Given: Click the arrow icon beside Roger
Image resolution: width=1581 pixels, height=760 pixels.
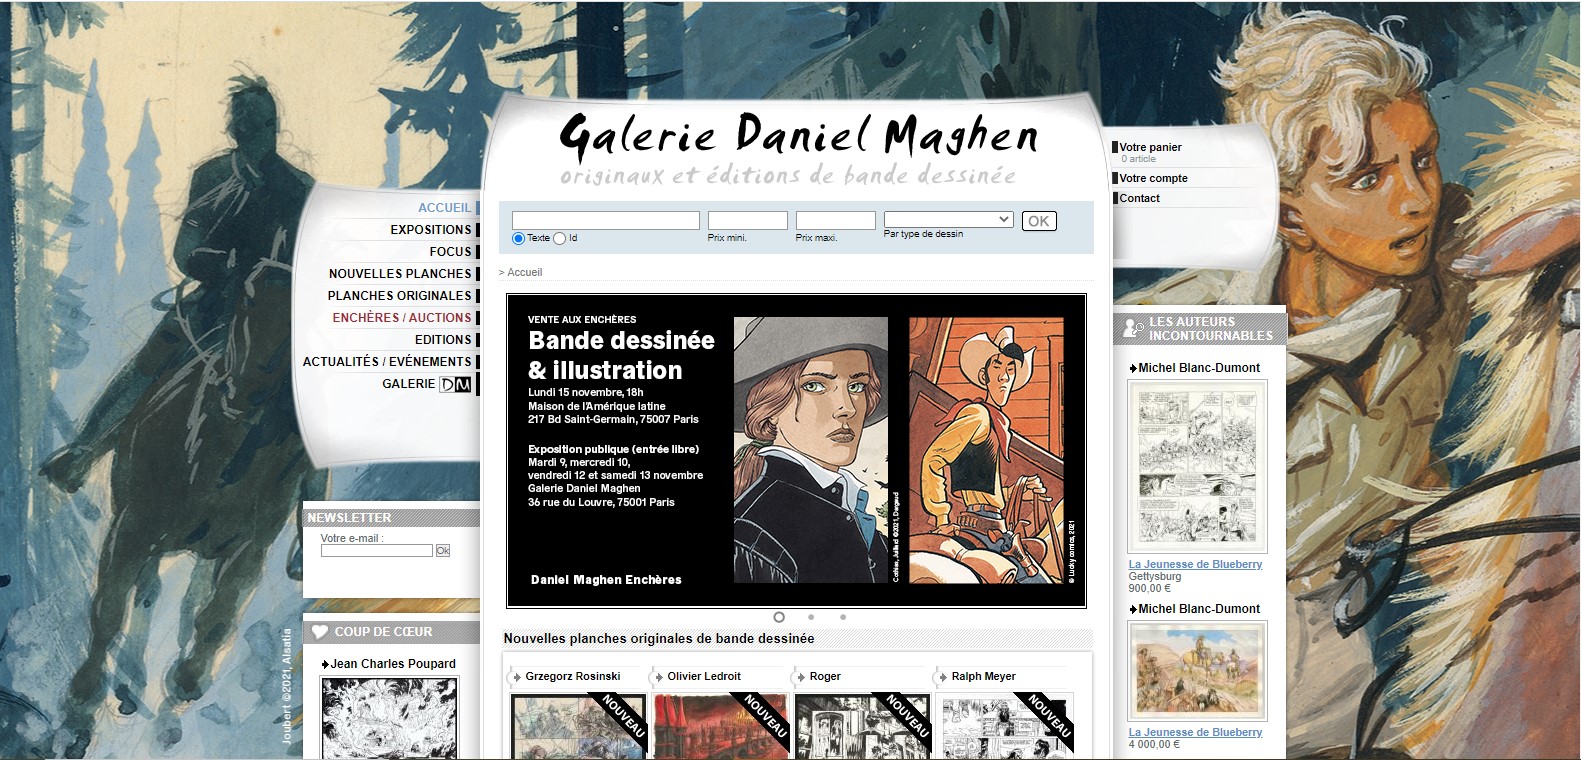Looking at the screenshot, I should pyautogui.click(x=801, y=677).
